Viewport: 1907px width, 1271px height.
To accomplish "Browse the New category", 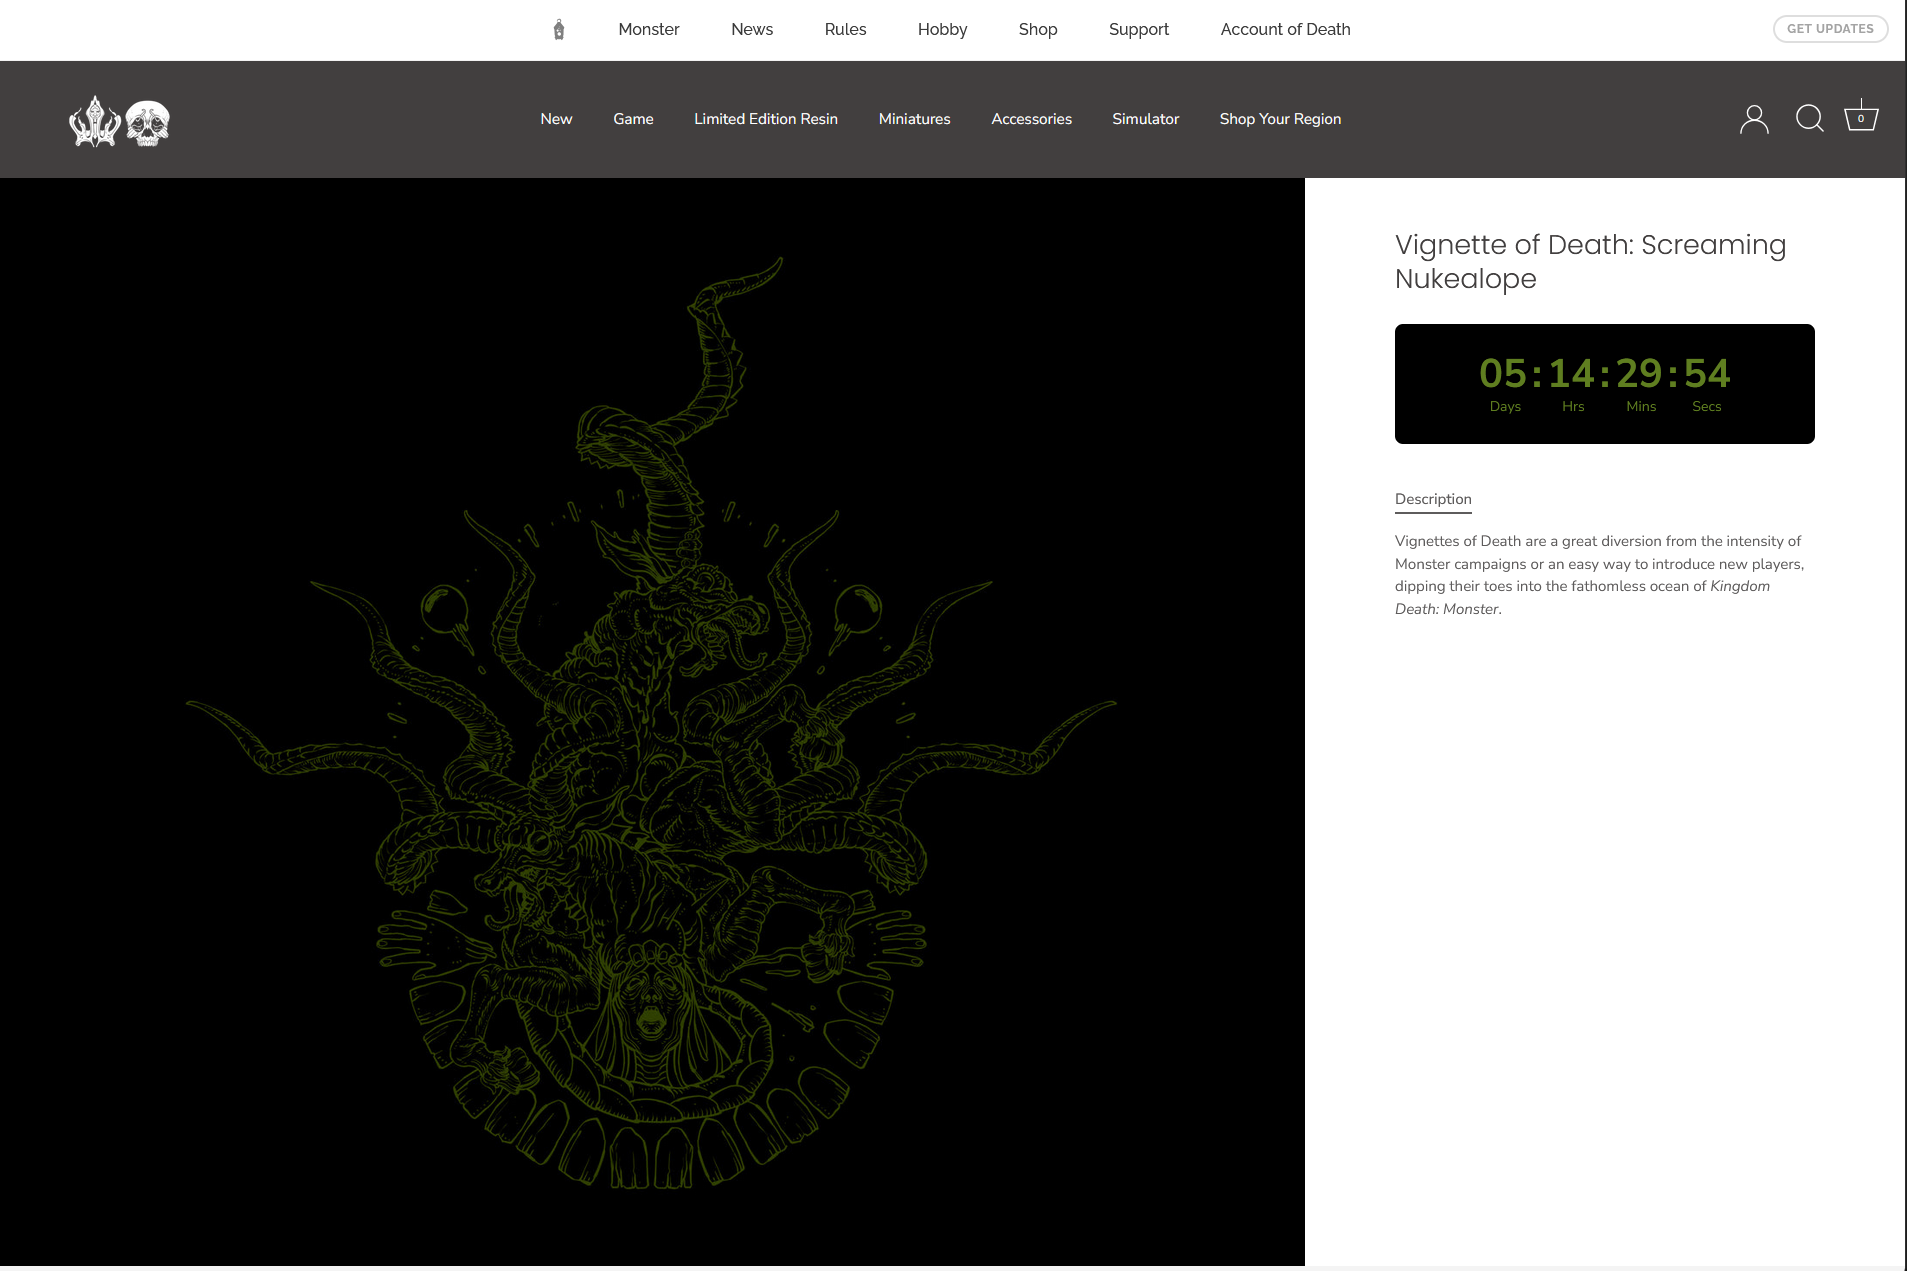I will (556, 119).
